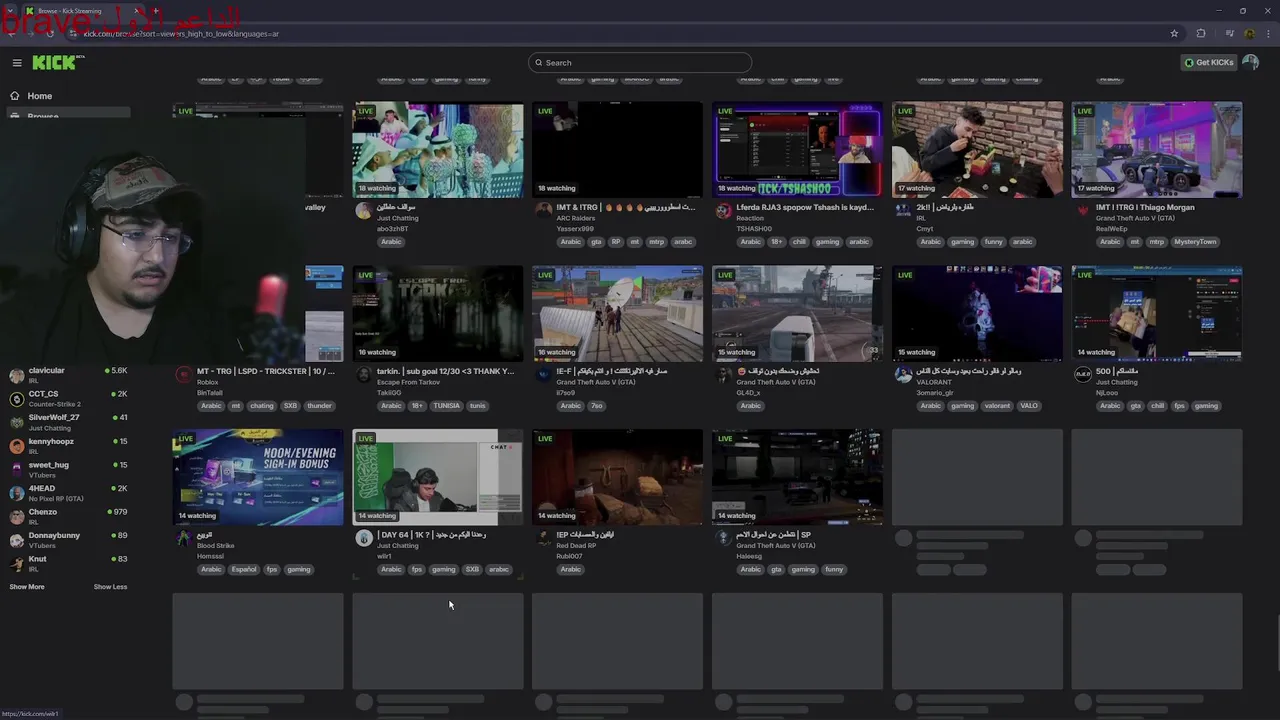This screenshot has width=1280, height=720.
Task: Click Chenzo avatar in sidebar
Action: pyautogui.click(x=16, y=516)
